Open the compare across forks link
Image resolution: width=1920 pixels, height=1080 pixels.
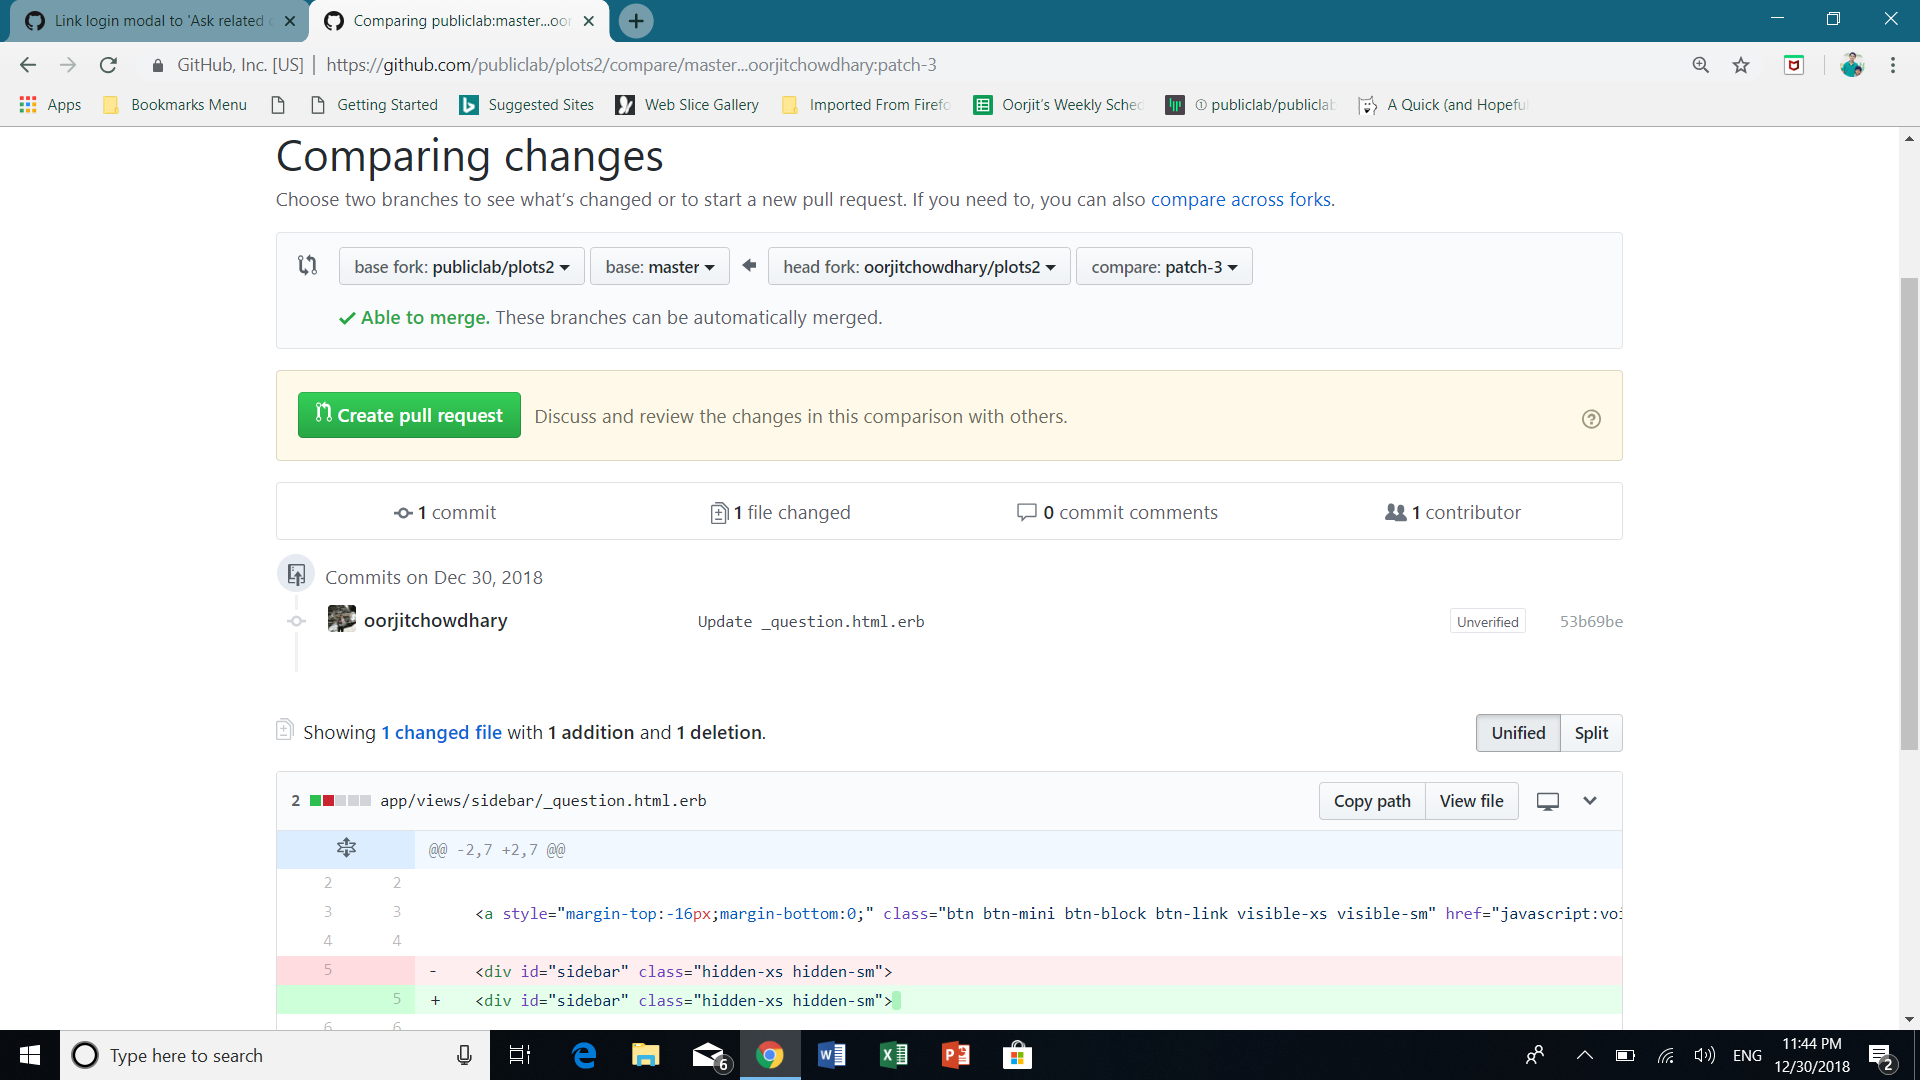[x=1240, y=199]
